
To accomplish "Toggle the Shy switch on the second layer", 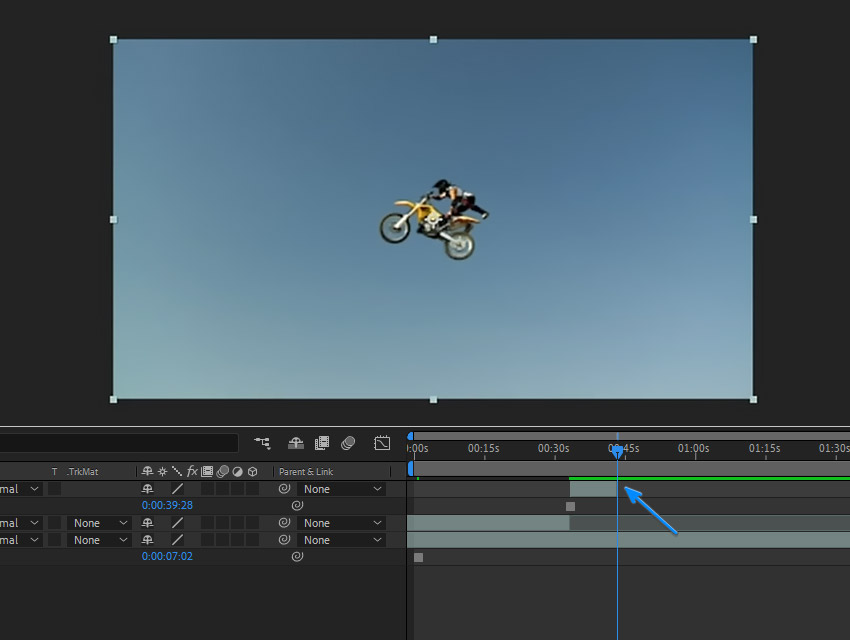I will pos(147,523).
